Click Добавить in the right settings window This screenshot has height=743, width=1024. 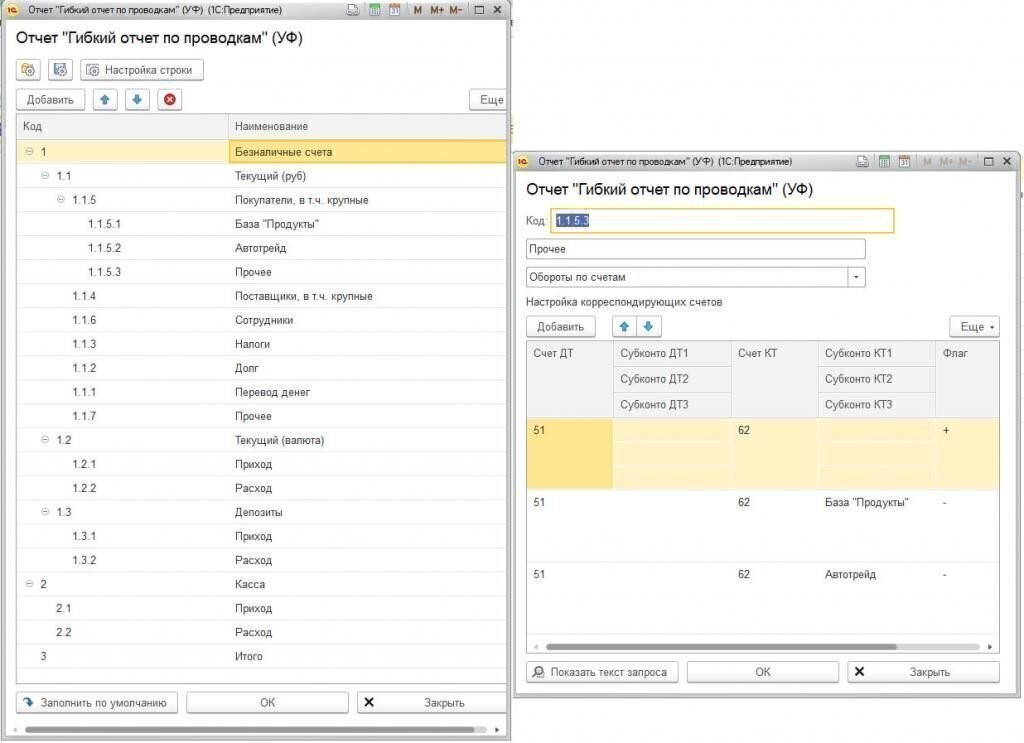pyautogui.click(x=560, y=326)
